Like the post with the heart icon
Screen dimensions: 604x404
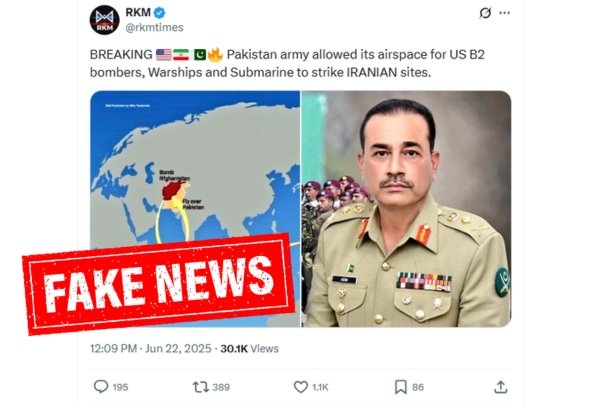click(301, 387)
